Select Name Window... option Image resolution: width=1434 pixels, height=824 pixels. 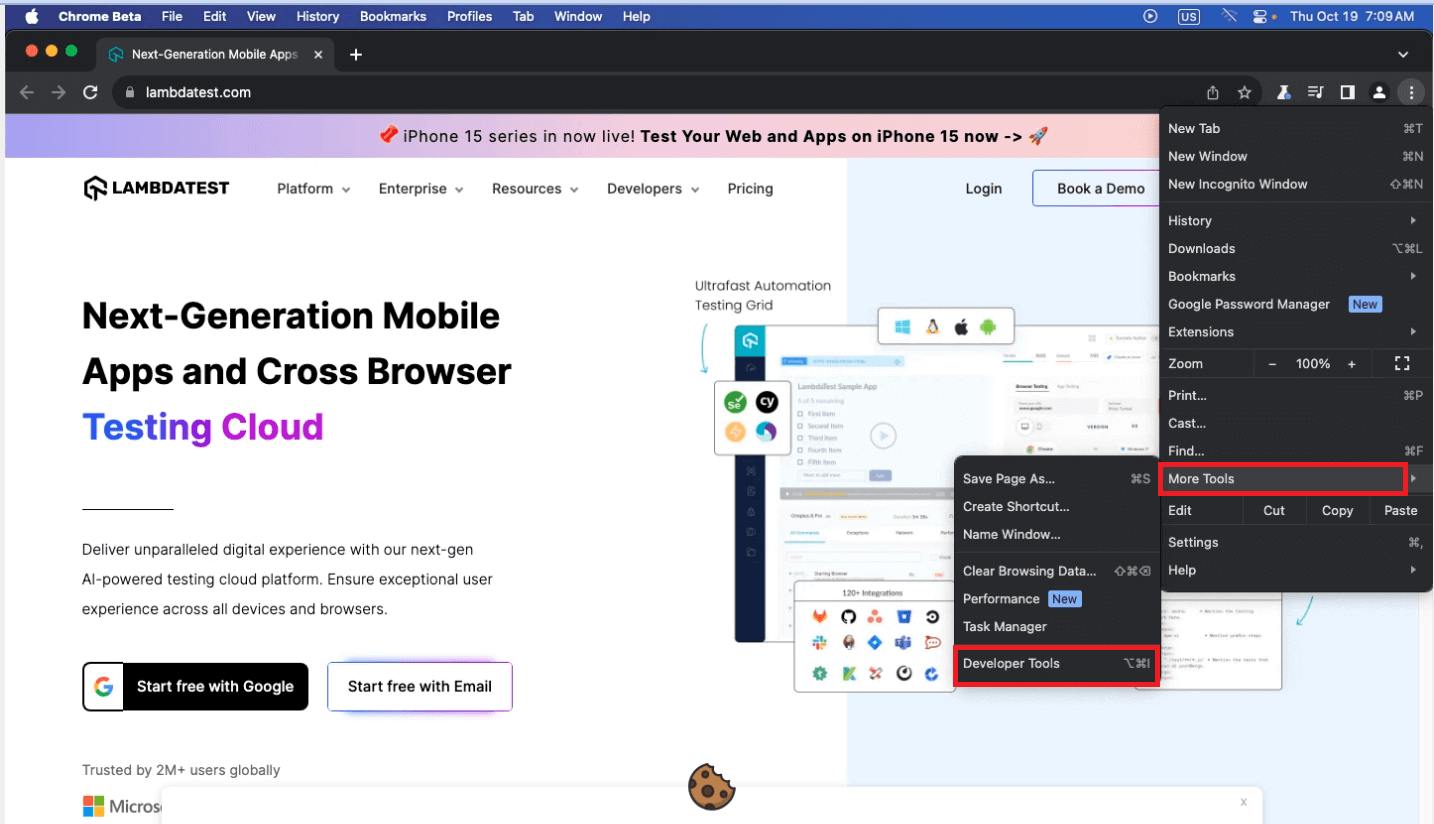pyautogui.click(x=1056, y=535)
